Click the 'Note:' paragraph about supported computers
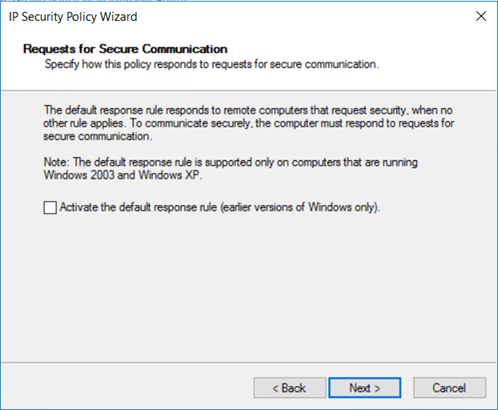 click(x=231, y=168)
